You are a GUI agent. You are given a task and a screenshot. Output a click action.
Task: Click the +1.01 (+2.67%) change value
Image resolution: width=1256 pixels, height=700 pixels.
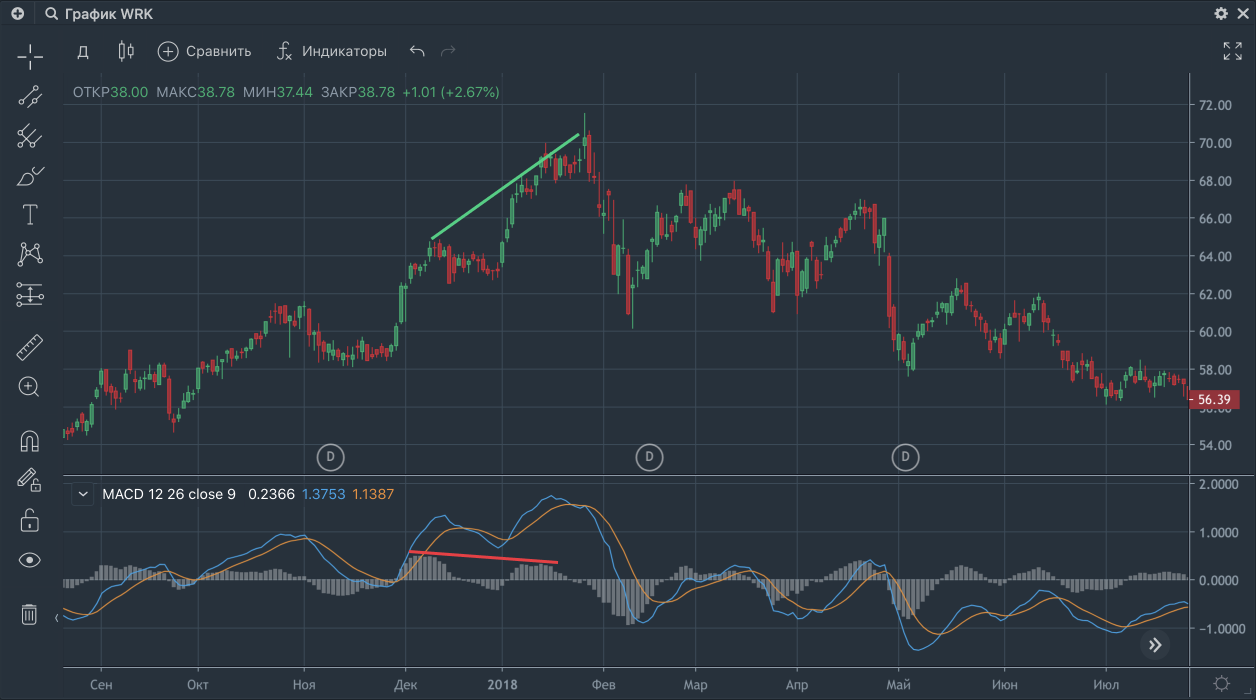pos(451,92)
